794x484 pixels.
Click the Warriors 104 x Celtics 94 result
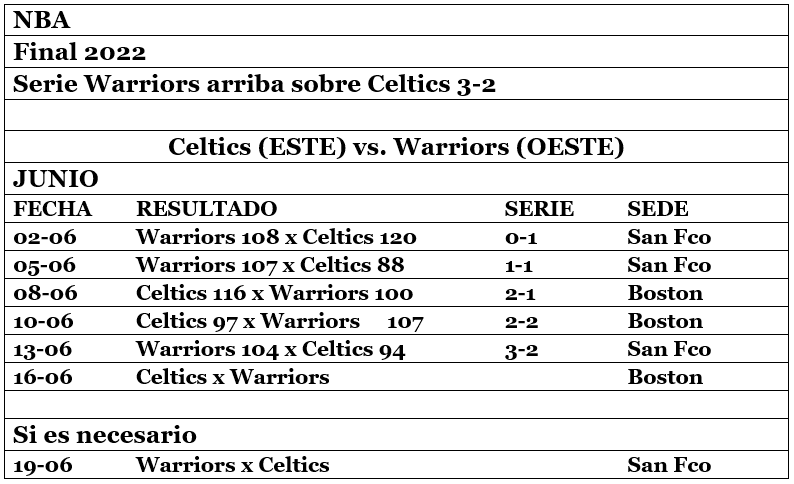coord(270,349)
